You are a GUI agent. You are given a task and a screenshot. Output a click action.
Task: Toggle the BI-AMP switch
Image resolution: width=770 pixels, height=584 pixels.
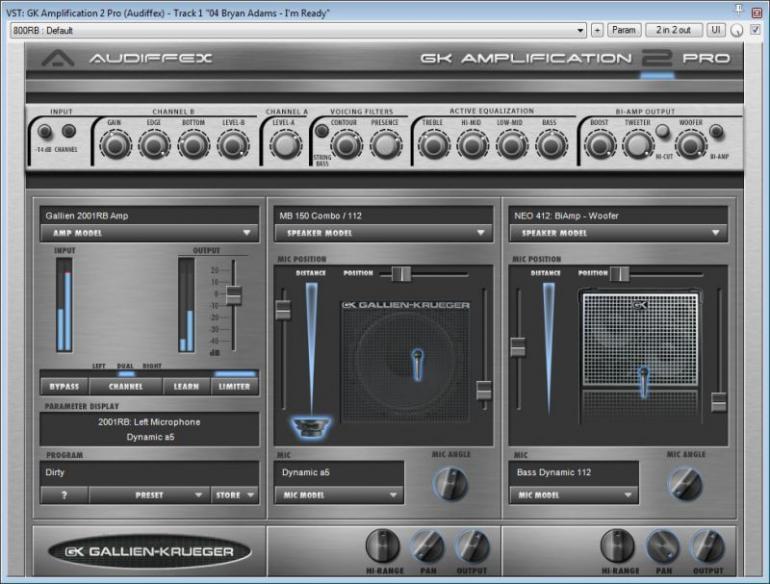coord(716,131)
